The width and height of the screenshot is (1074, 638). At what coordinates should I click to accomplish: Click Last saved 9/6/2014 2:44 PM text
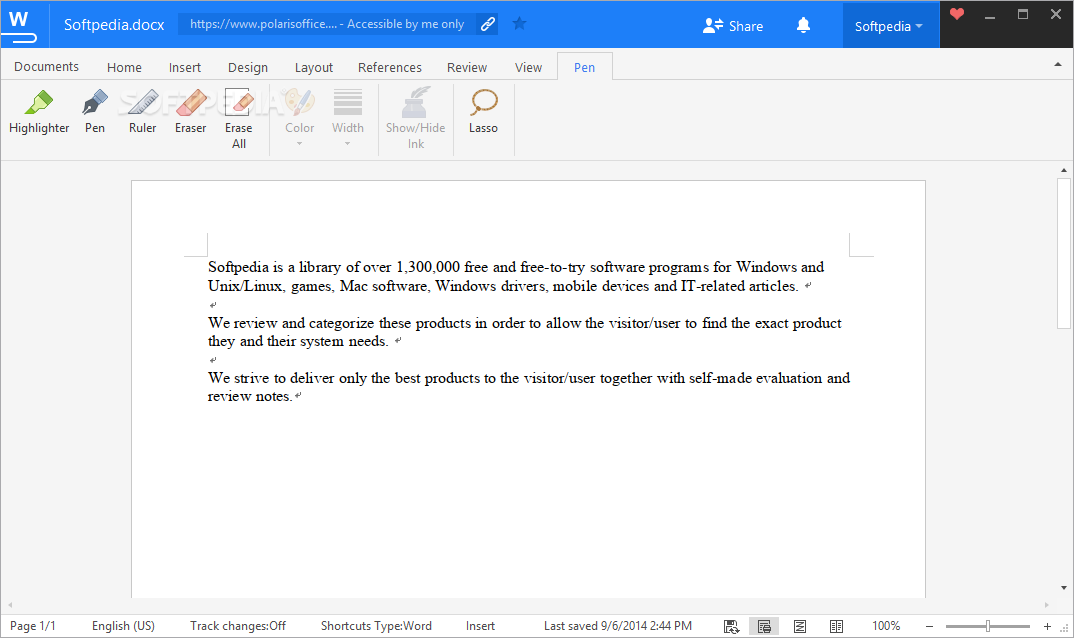(x=618, y=626)
